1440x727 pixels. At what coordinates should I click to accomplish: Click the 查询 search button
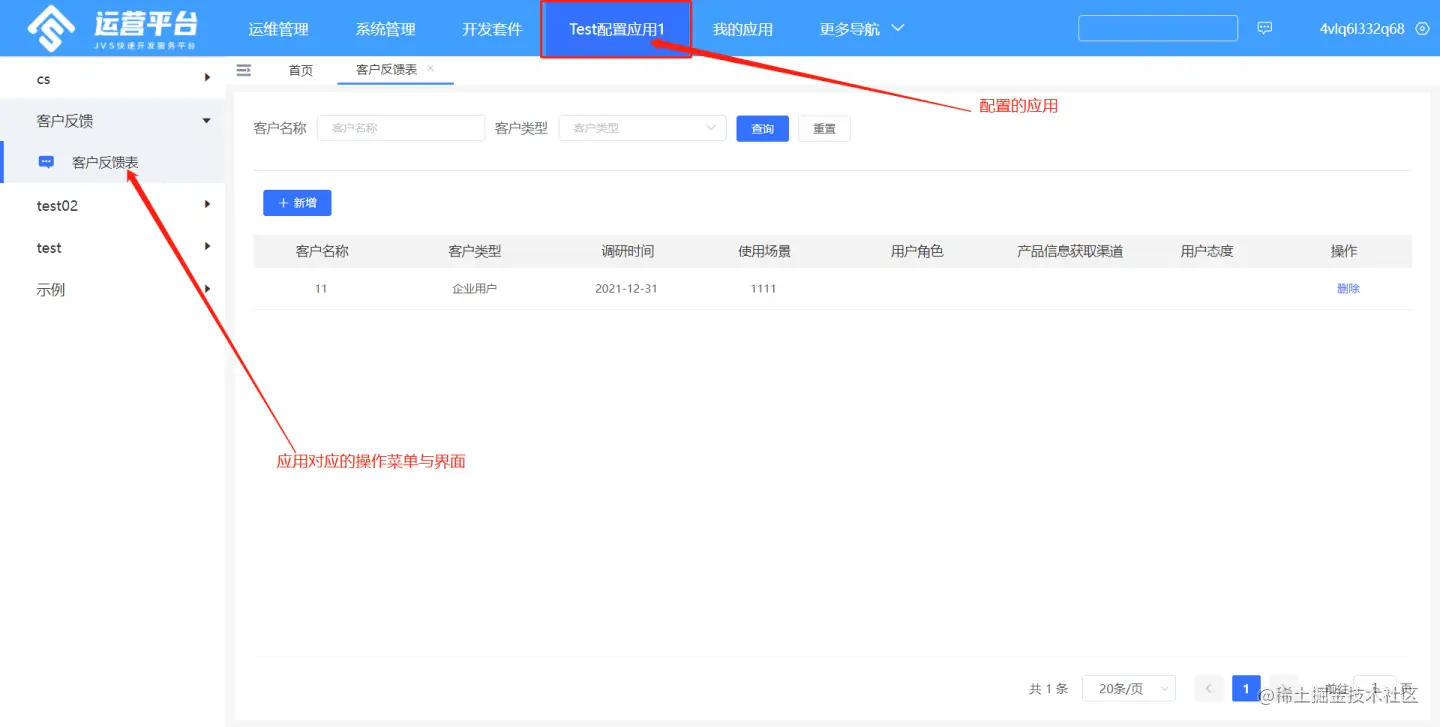(x=763, y=128)
